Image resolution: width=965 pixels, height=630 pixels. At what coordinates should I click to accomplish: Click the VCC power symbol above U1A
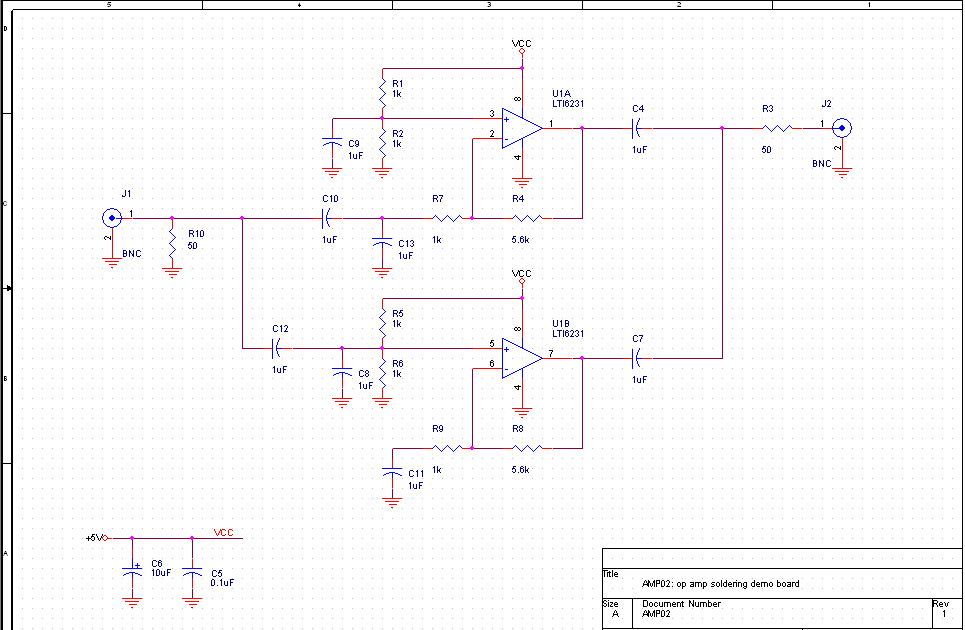pyautogui.click(x=521, y=47)
